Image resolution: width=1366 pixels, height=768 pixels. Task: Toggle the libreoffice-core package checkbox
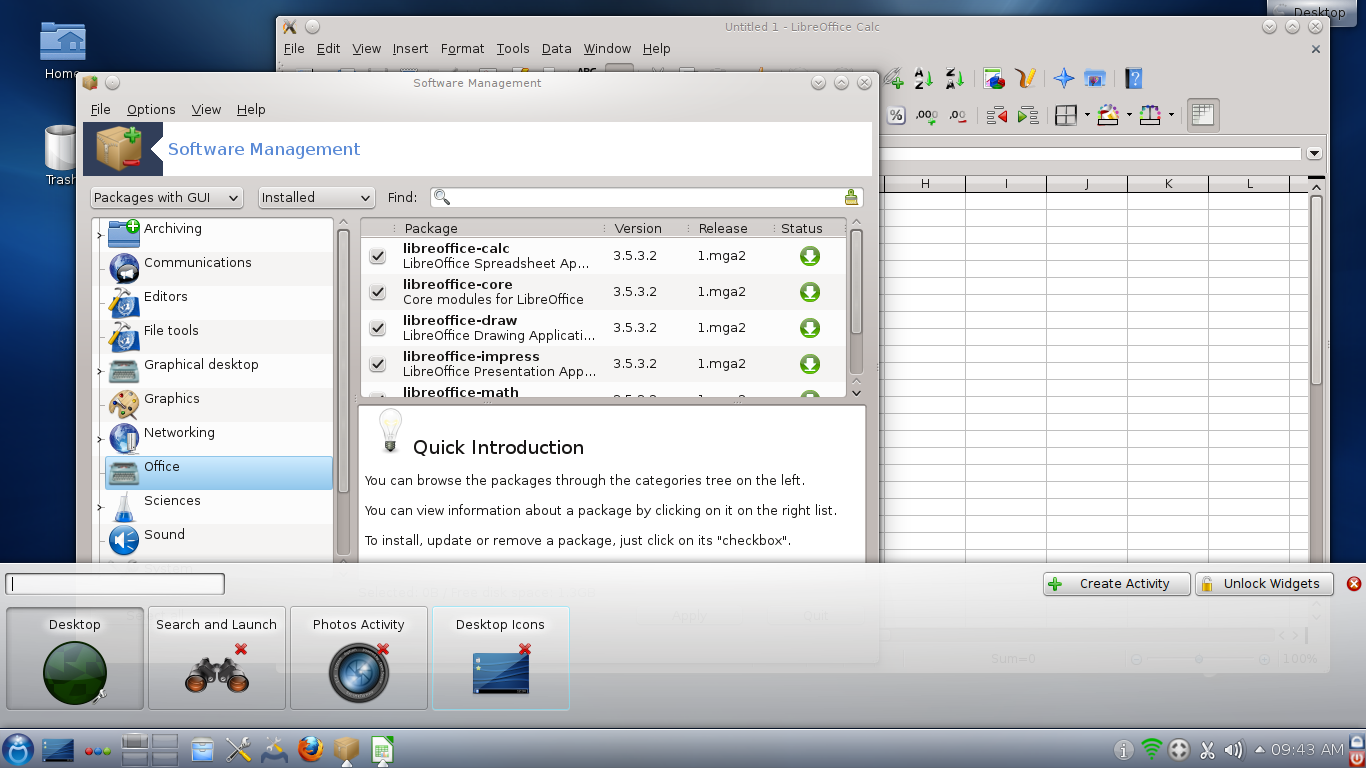(378, 292)
